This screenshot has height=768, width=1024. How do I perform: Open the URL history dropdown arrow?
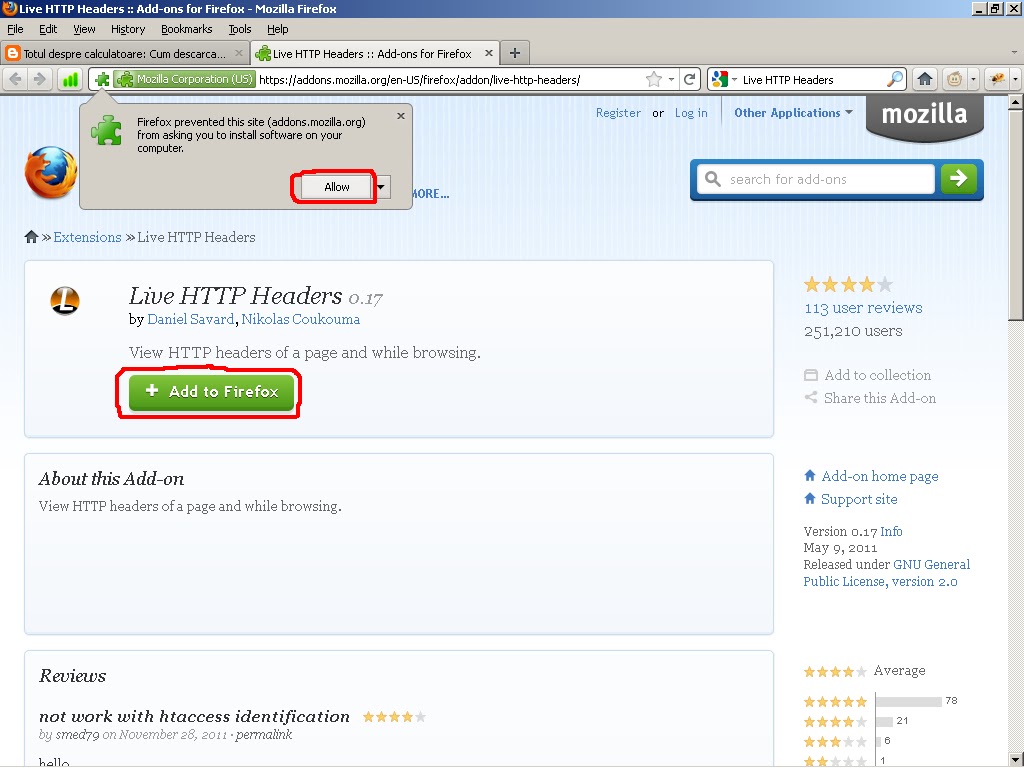(671, 80)
